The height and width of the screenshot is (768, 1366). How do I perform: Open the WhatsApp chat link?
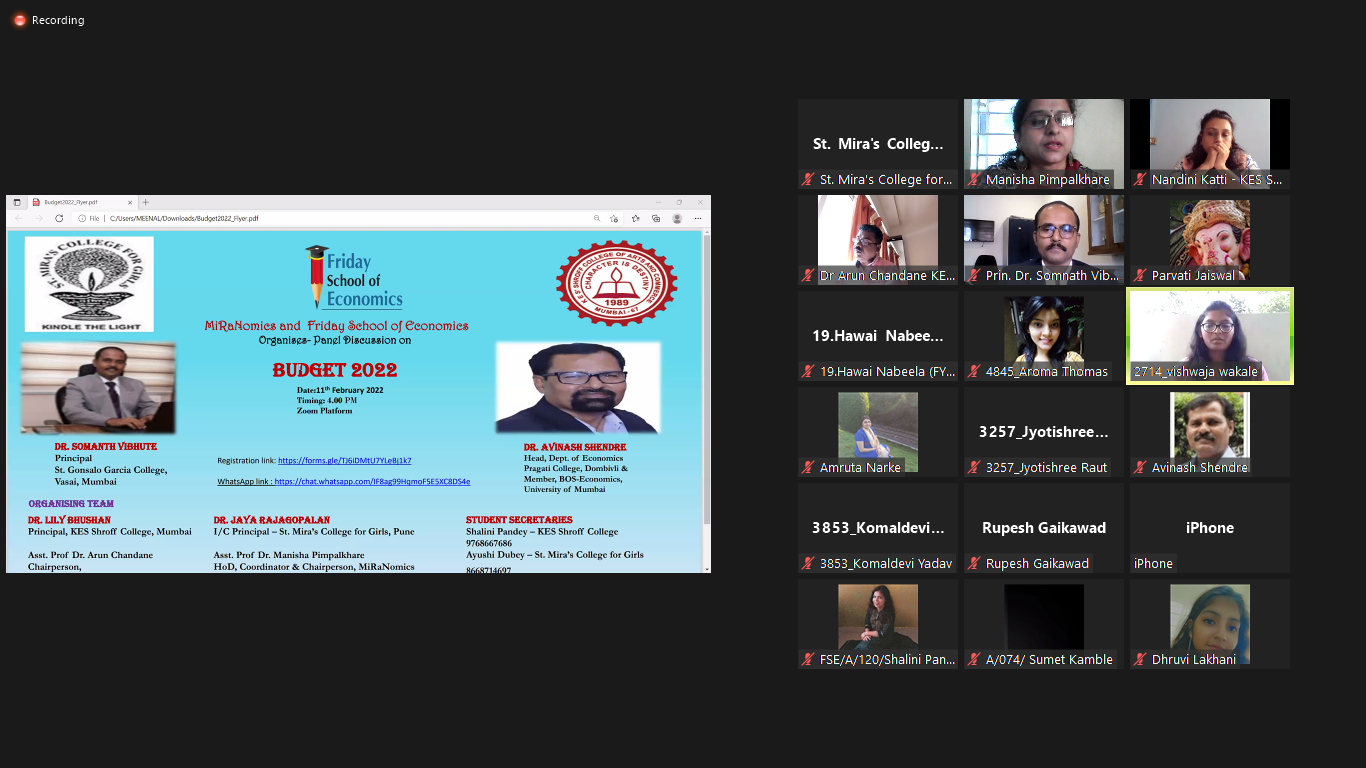pos(372,482)
